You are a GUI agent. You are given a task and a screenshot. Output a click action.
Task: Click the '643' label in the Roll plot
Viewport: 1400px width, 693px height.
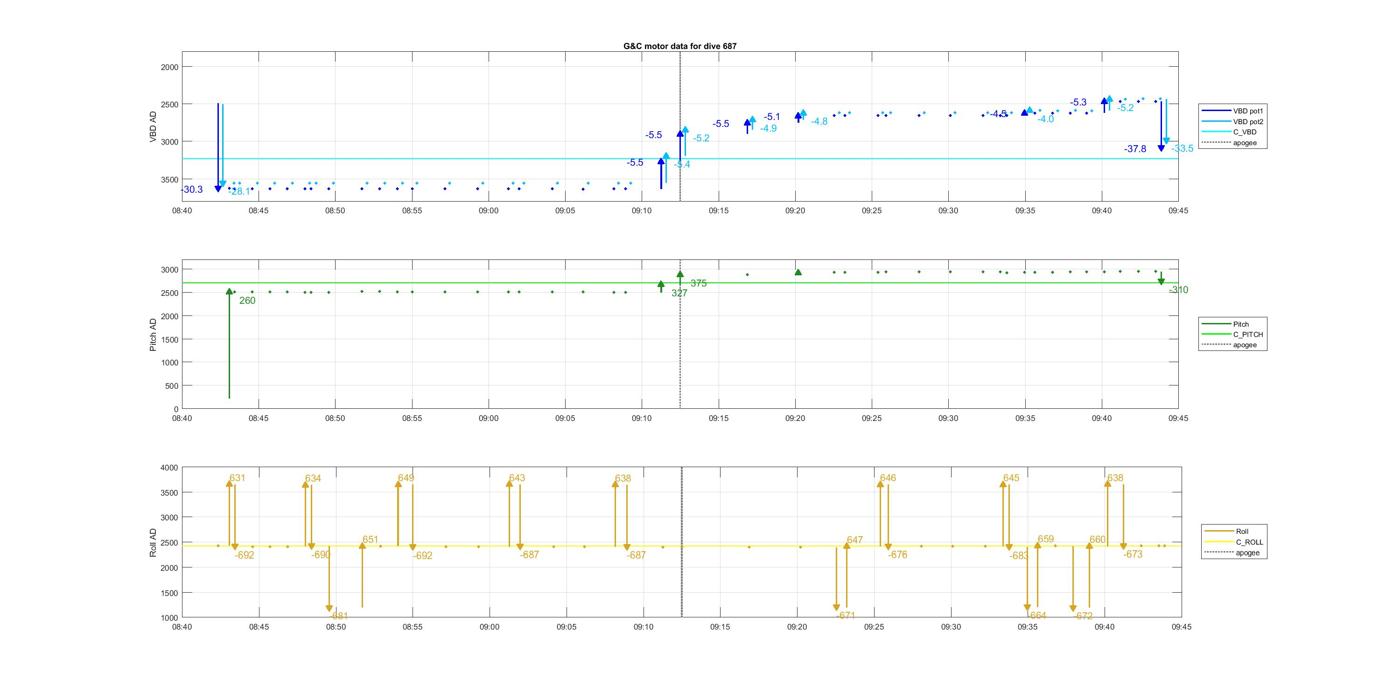517,478
